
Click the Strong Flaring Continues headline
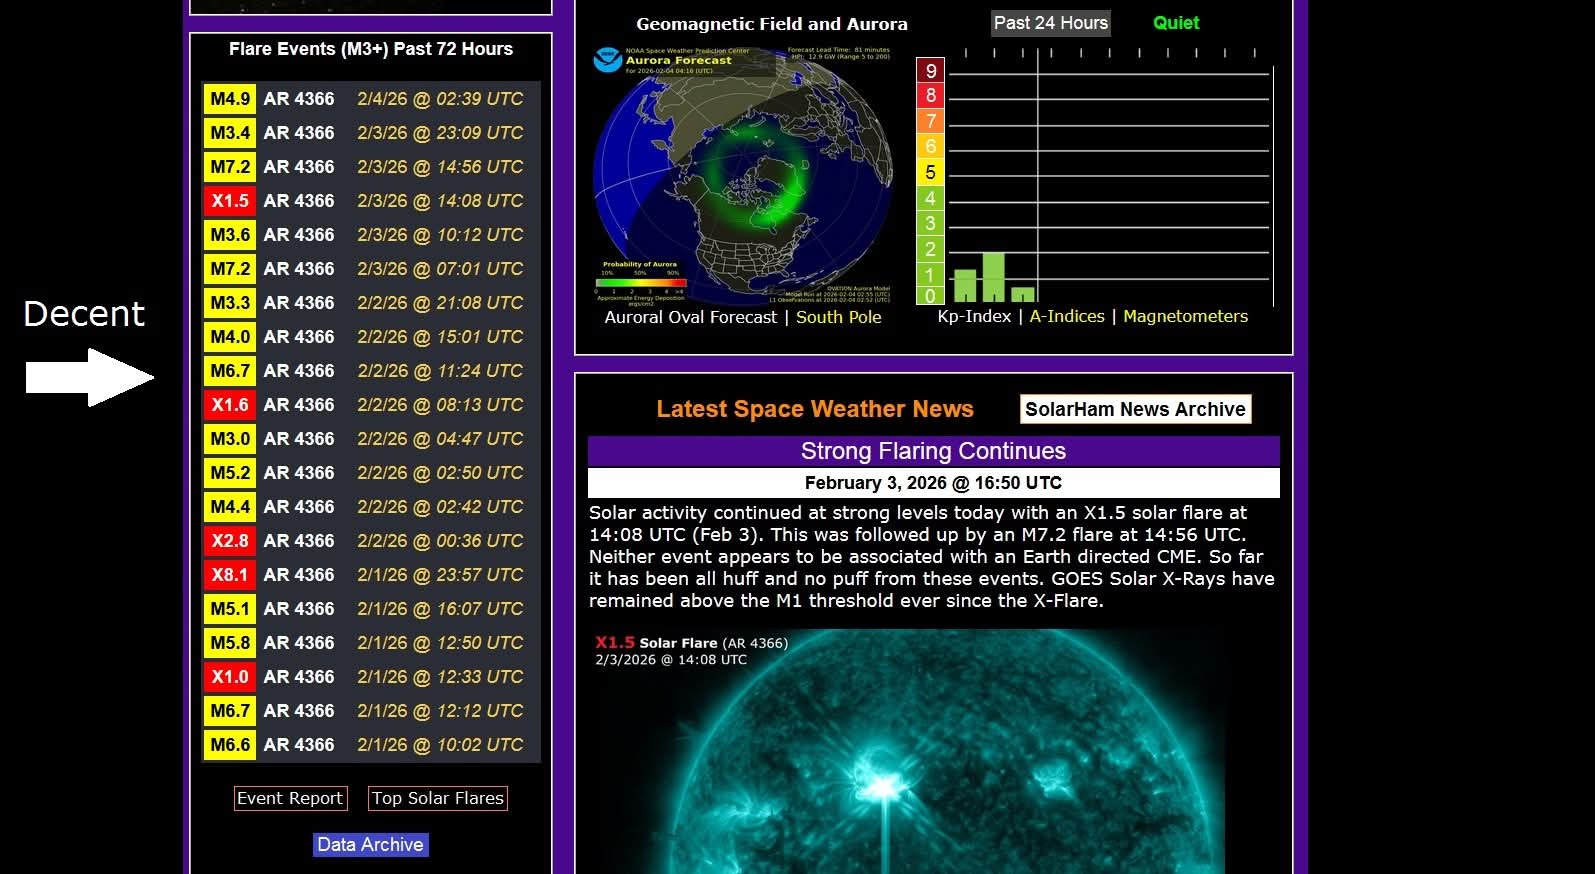point(933,451)
